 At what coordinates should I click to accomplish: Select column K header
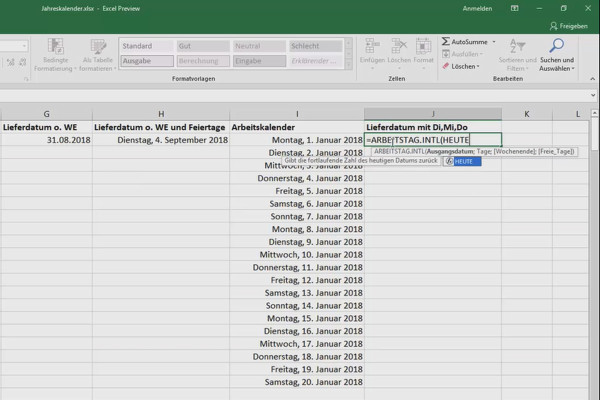point(527,114)
